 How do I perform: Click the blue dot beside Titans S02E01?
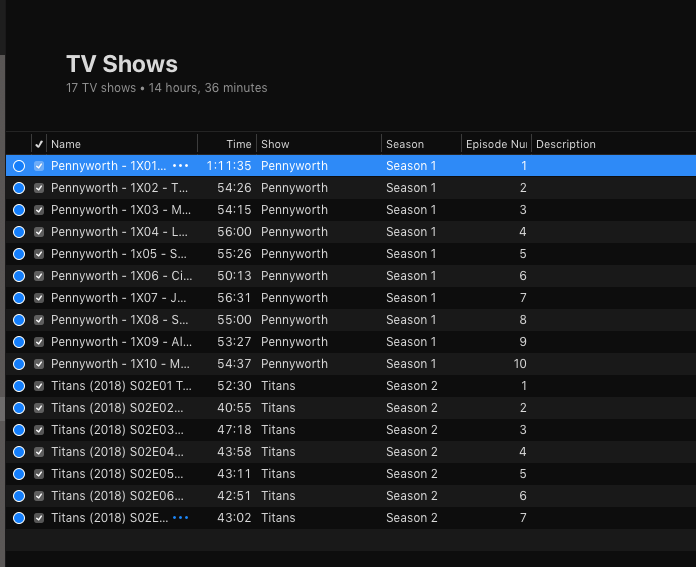[19, 386]
